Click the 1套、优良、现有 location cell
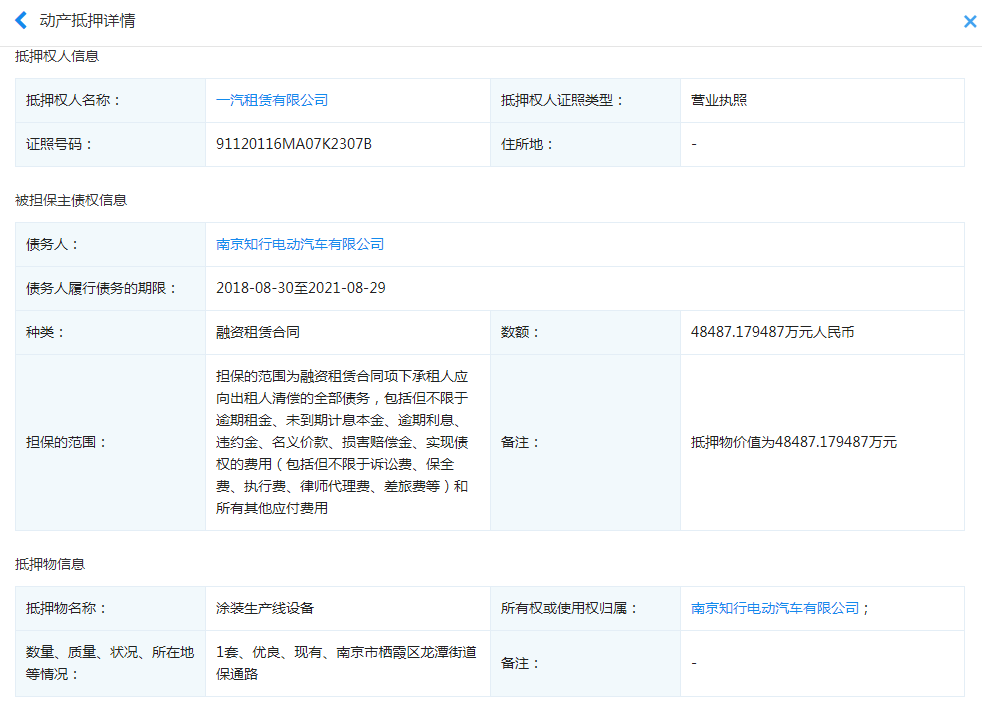The height and width of the screenshot is (702, 982). click(346, 663)
